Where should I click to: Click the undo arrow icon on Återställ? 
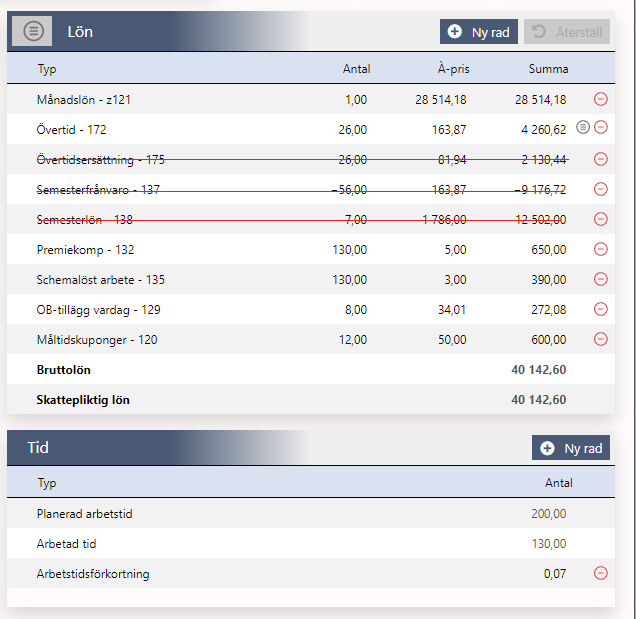tap(539, 31)
